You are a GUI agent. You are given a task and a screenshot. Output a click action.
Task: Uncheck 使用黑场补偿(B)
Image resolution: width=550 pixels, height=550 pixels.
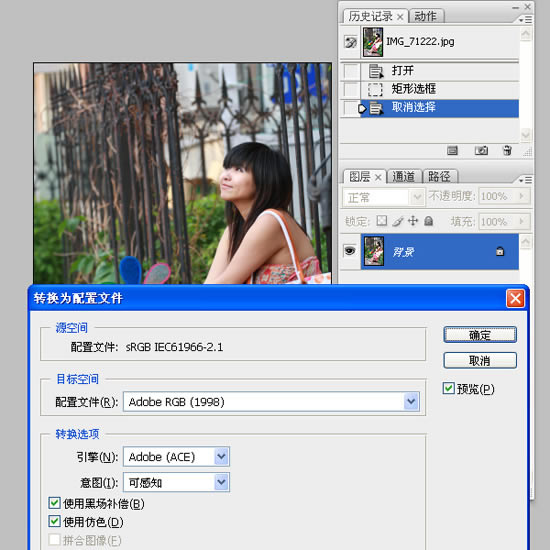point(54,503)
